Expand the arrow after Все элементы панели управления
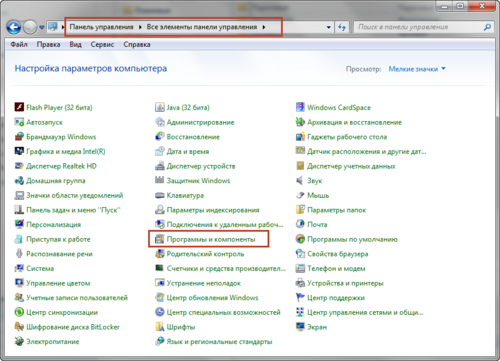Screen dimensions: 500x361 click(x=264, y=27)
